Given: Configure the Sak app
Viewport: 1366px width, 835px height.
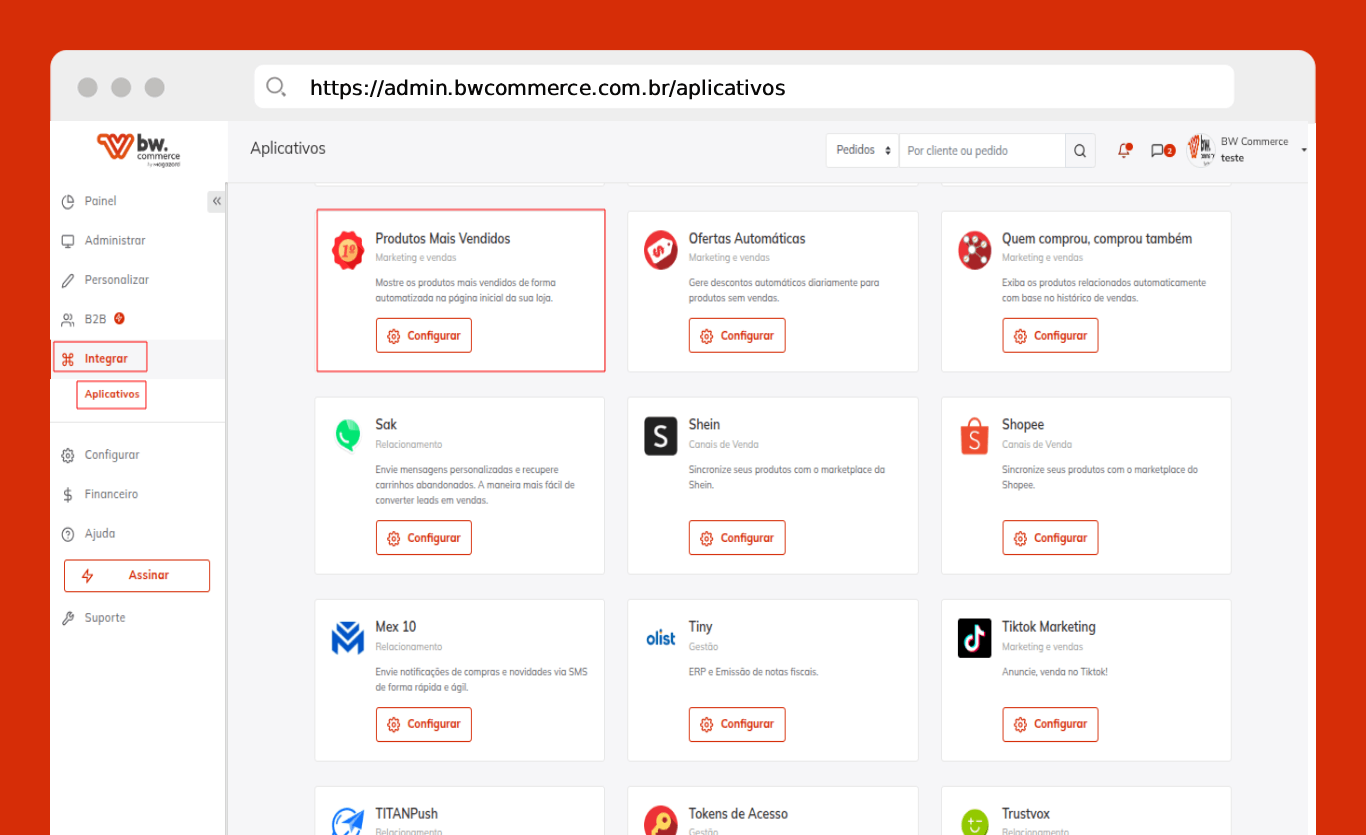Looking at the screenshot, I should pyautogui.click(x=424, y=538).
